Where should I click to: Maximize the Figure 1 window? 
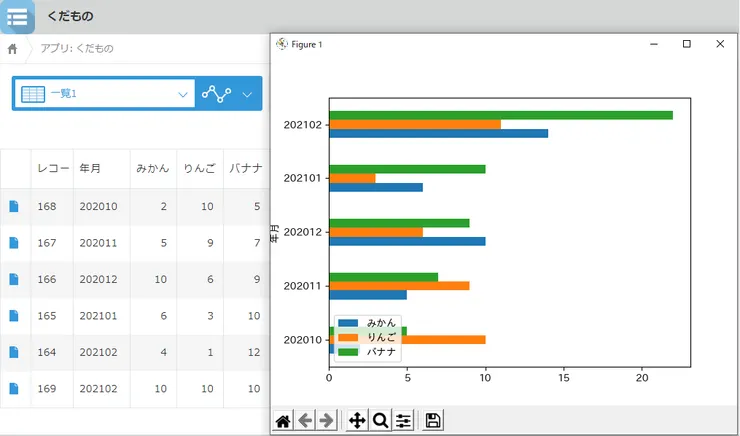coord(687,44)
